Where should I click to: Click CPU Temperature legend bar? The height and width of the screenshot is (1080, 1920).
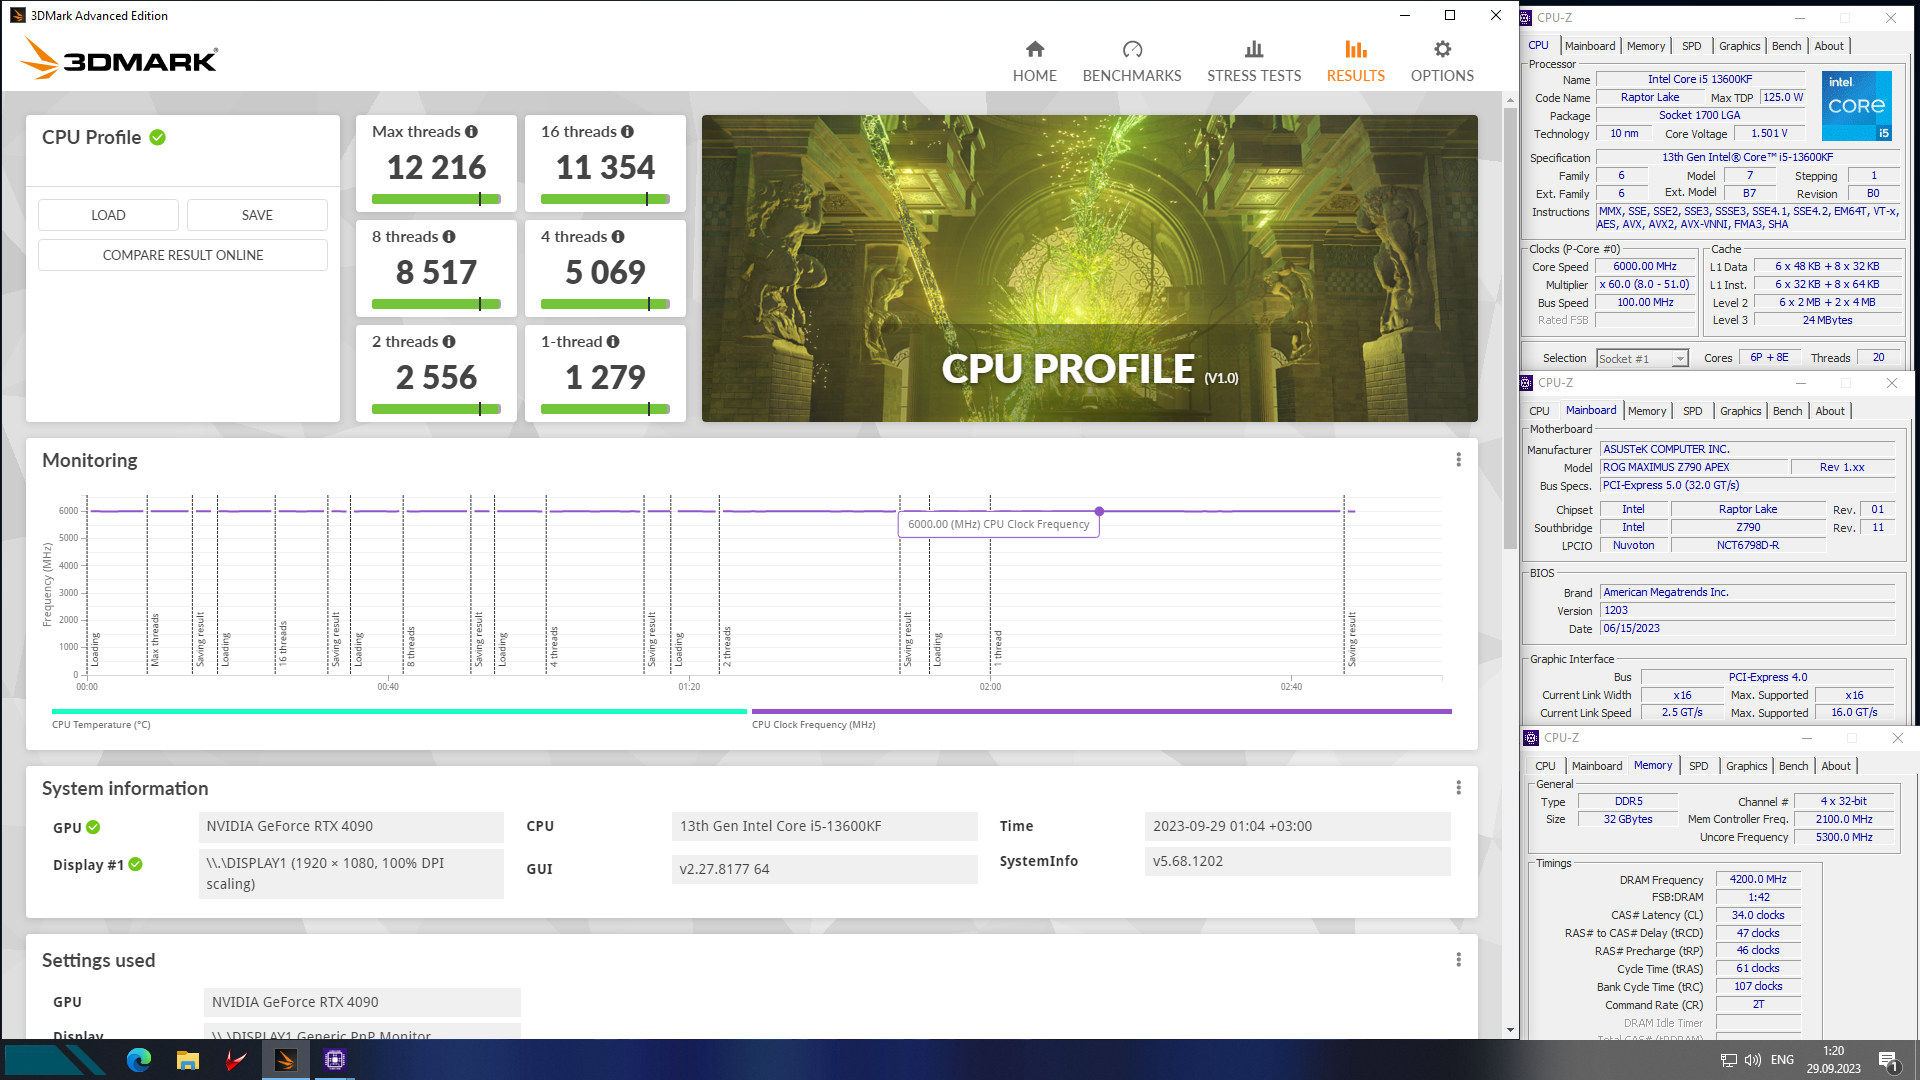click(x=399, y=711)
